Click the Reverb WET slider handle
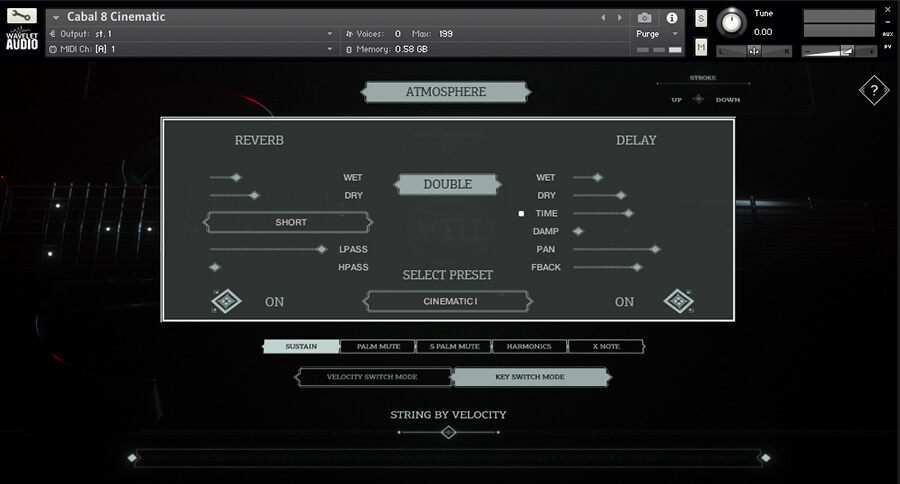This screenshot has height=484, width=900. pyautogui.click(x=236, y=177)
